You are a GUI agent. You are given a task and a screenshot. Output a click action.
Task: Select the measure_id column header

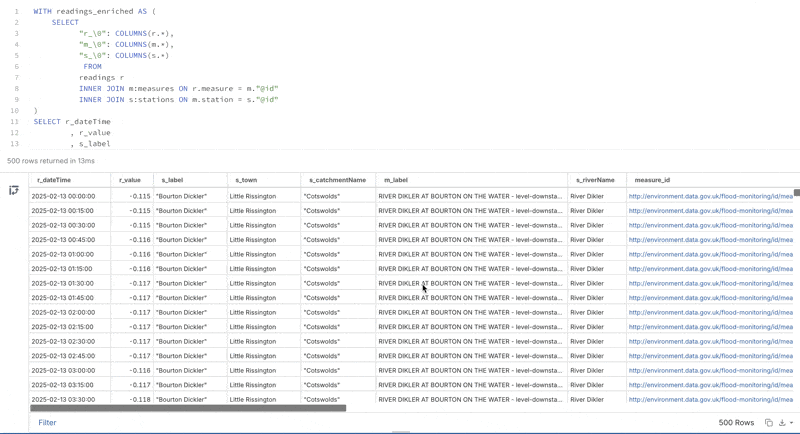click(652, 180)
